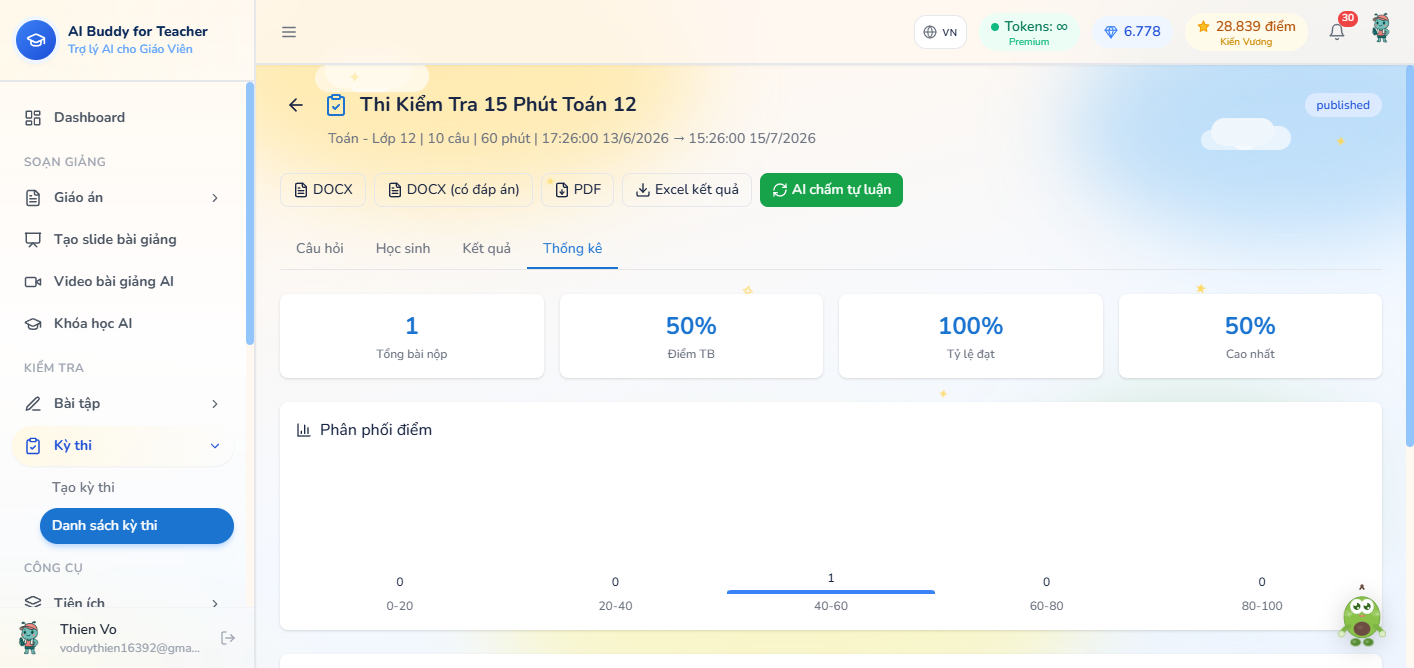Open Tạo kỳ thi submenu item
The height and width of the screenshot is (668, 1414).
click(x=136, y=488)
